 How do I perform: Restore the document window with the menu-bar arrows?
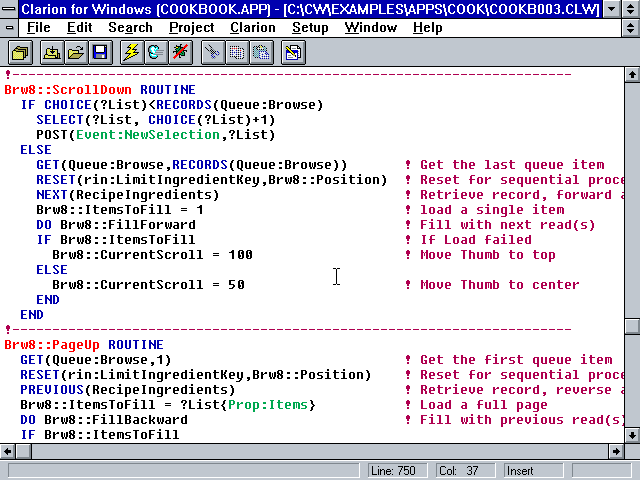point(631,27)
